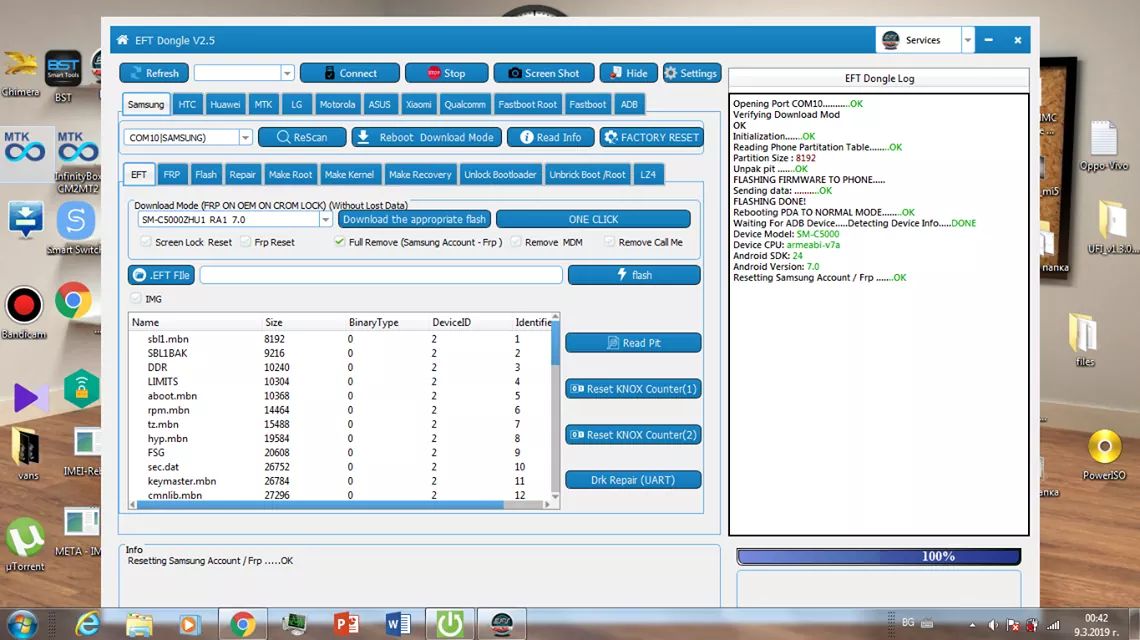Click the ONE CLICK button
This screenshot has width=1140, height=640.
tap(593, 219)
